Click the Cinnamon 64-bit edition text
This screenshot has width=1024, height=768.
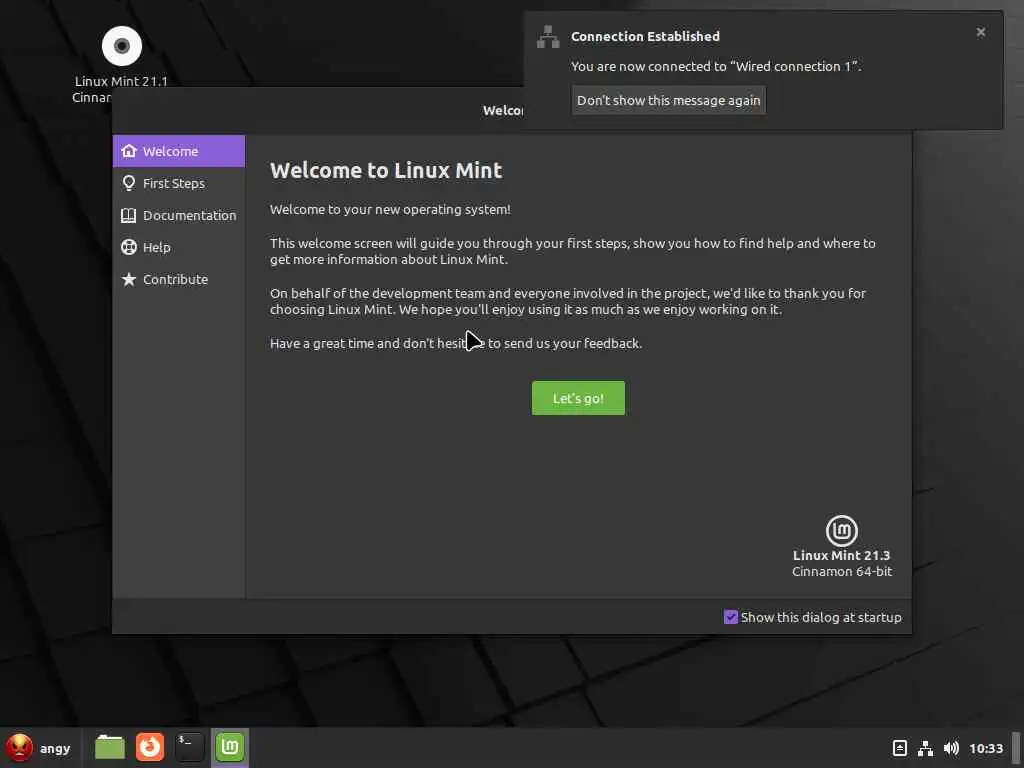[x=842, y=571]
